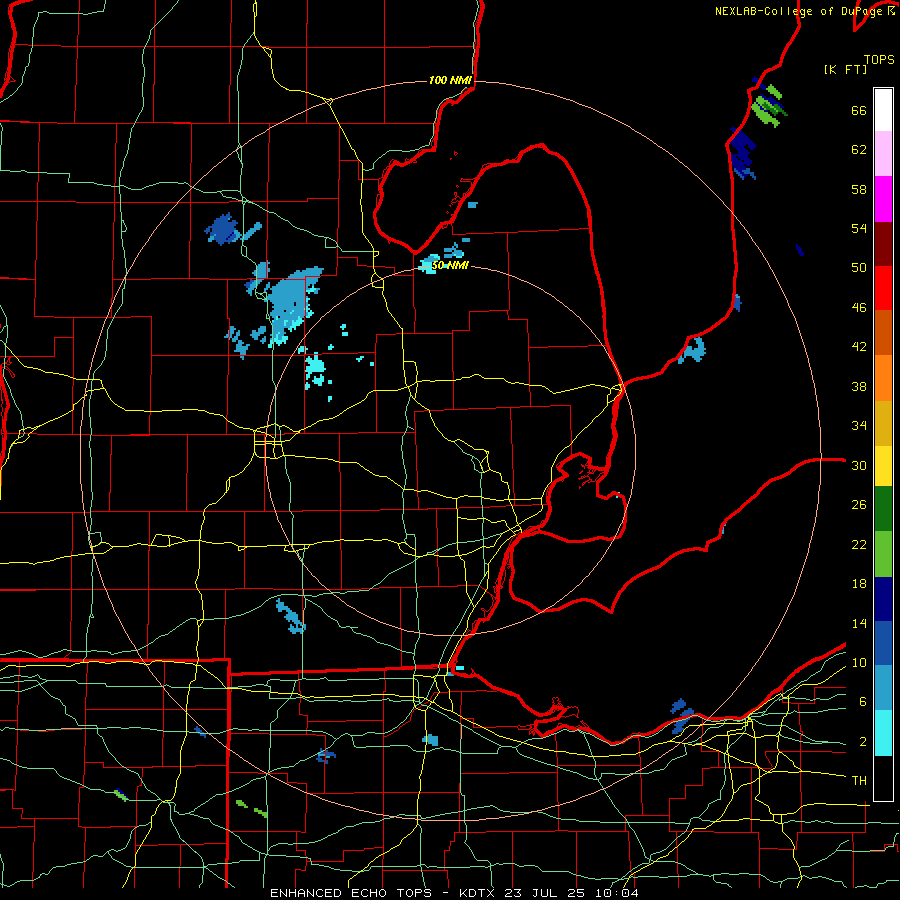
Task: Click the 66 legend value
Action: click(859, 111)
